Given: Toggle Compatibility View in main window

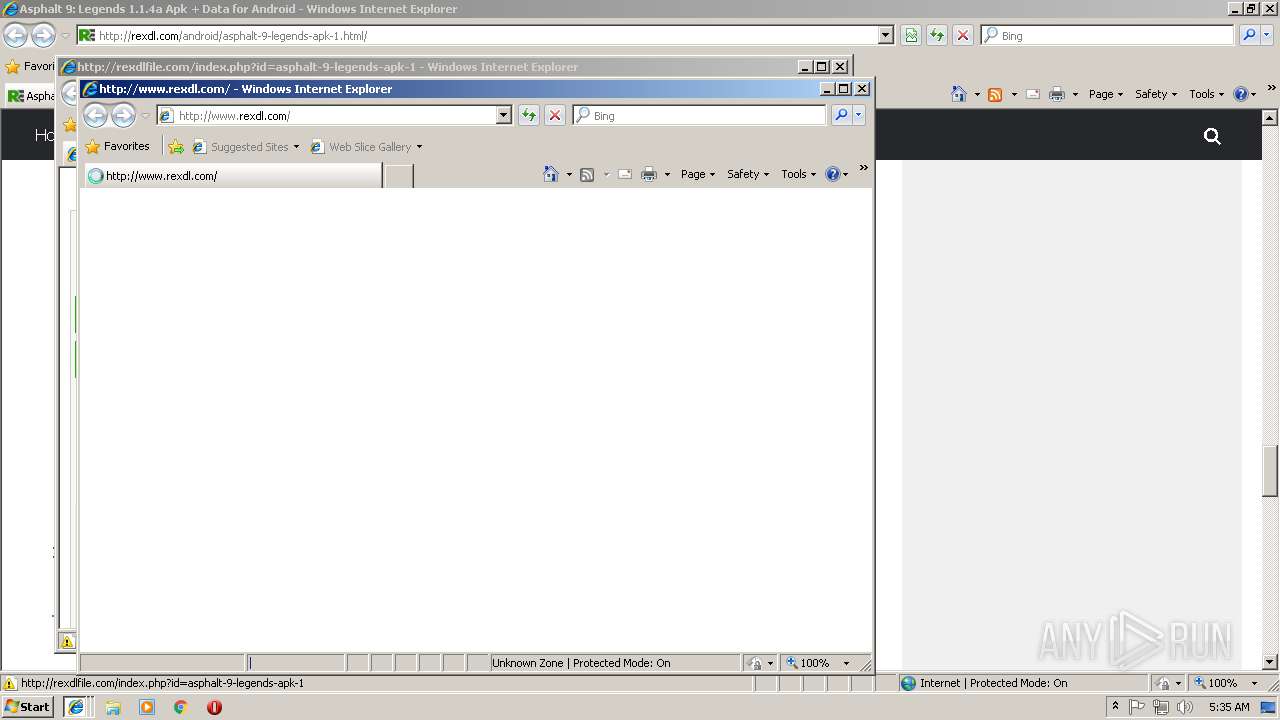Looking at the screenshot, I should tap(911, 36).
